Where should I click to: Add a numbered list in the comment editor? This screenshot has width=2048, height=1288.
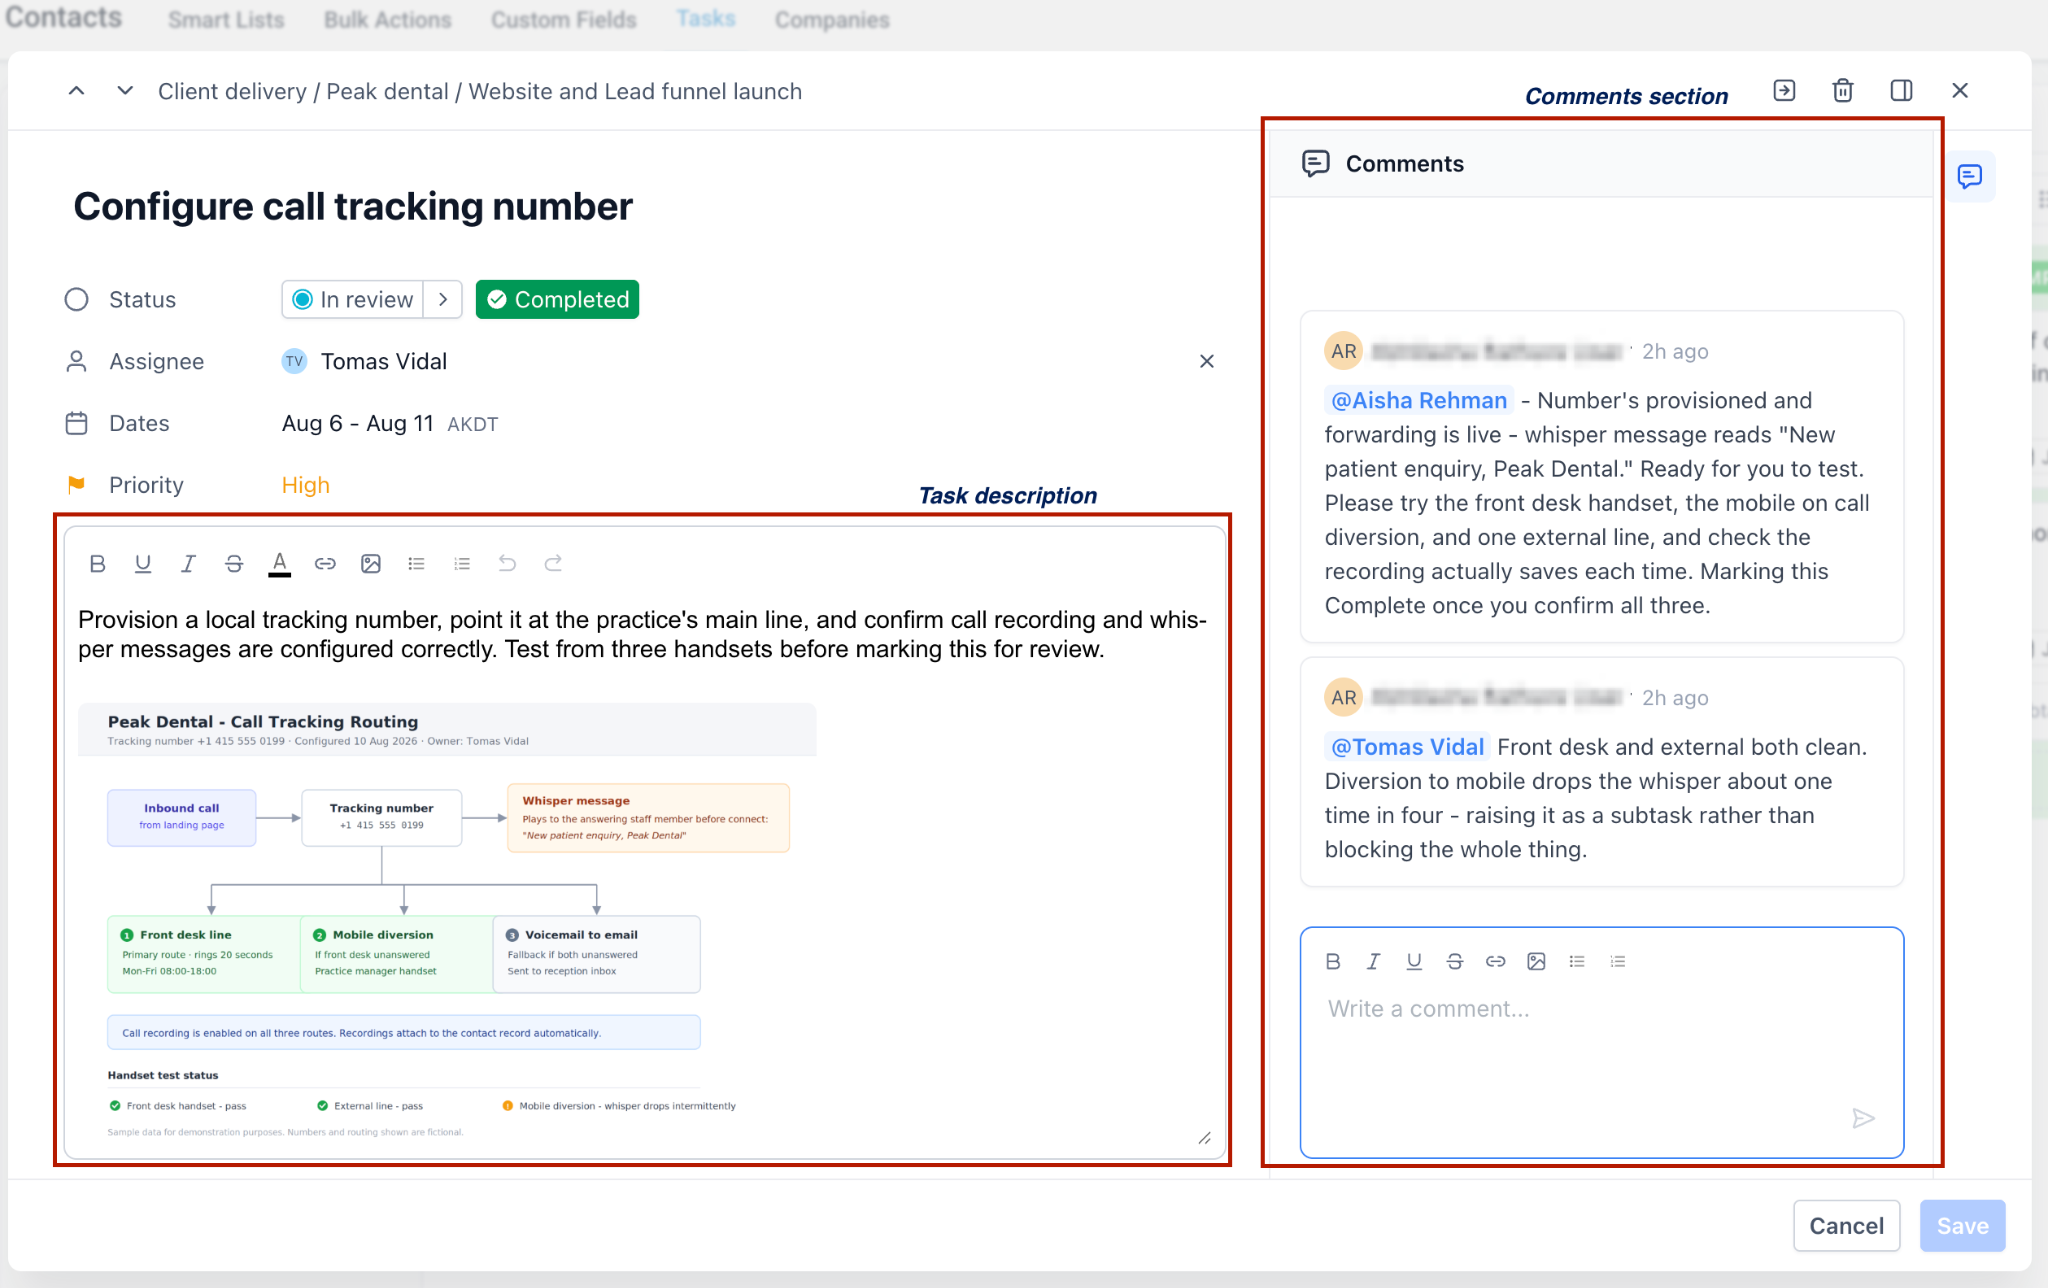[x=1618, y=962]
